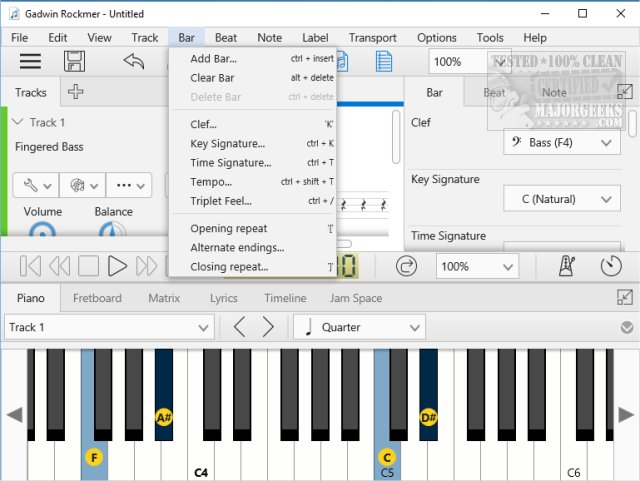Open the track effects swirl dropdown
Image resolution: width=640 pixels, height=481 pixels.
pyautogui.click(x=83, y=186)
